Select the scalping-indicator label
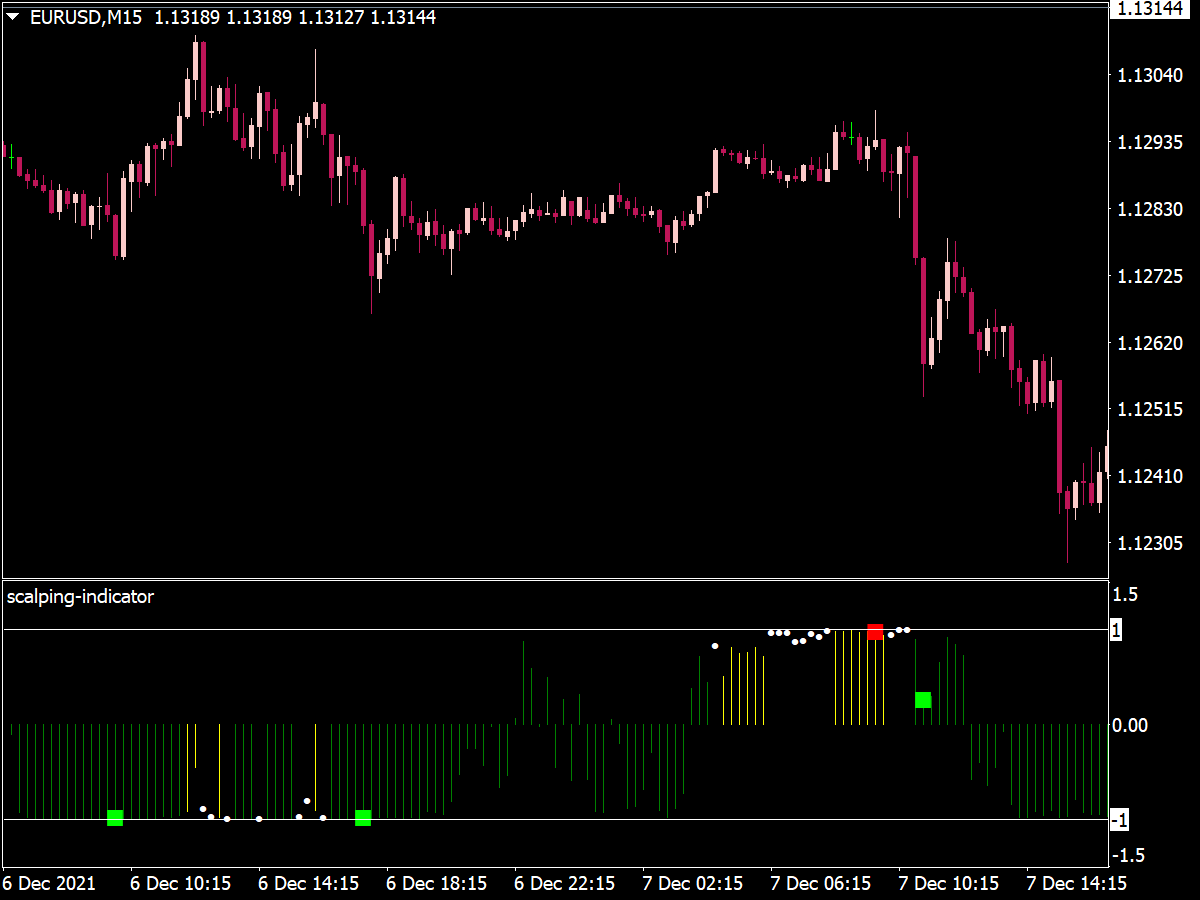The image size is (1200, 900). pos(80,597)
